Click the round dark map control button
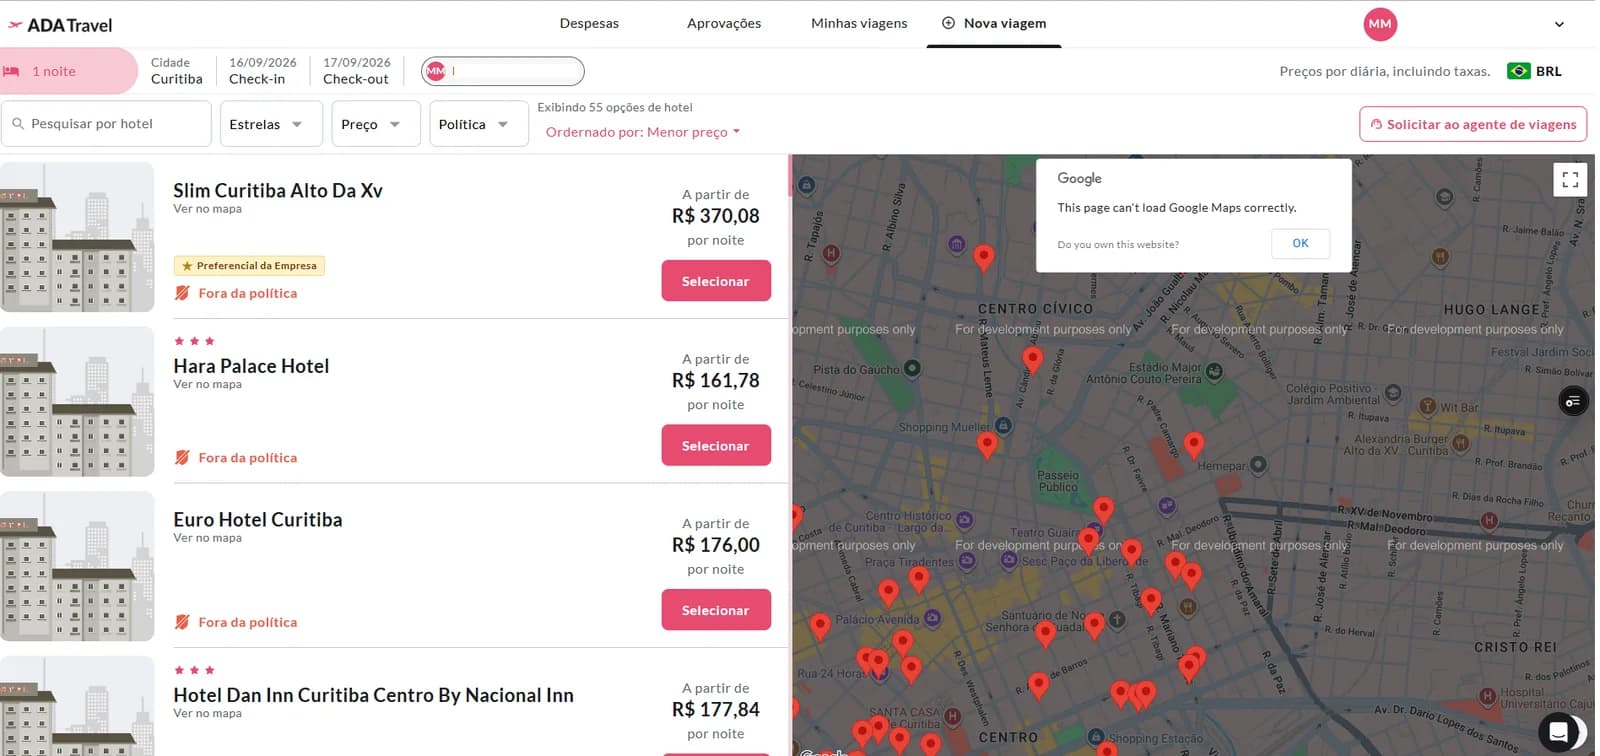The width and height of the screenshot is (1600, 756). 1573,402
